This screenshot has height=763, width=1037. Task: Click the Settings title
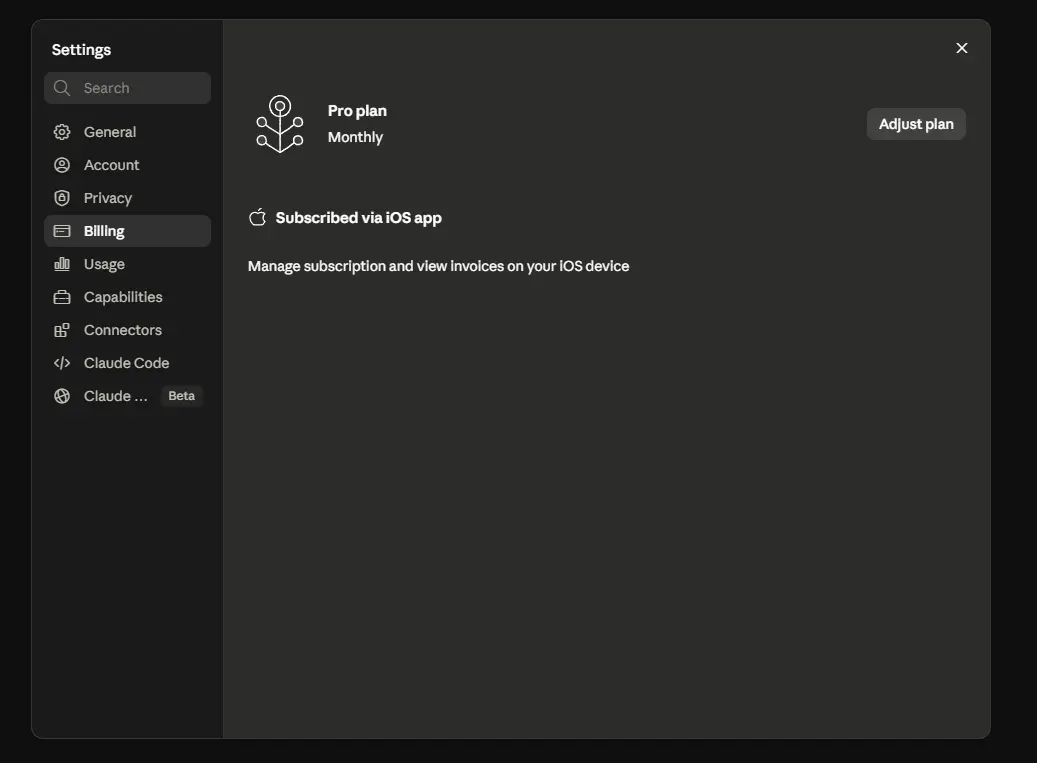coord(81,50)
